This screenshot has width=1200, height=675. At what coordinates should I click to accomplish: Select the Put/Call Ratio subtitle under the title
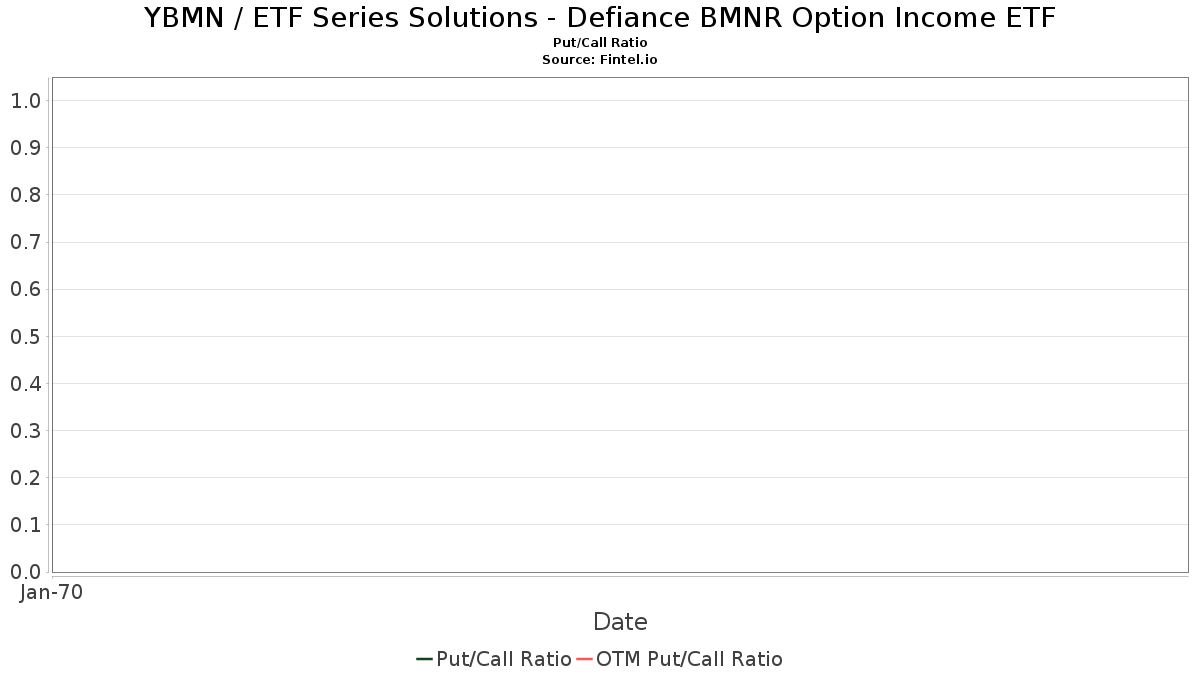point(600,43)
